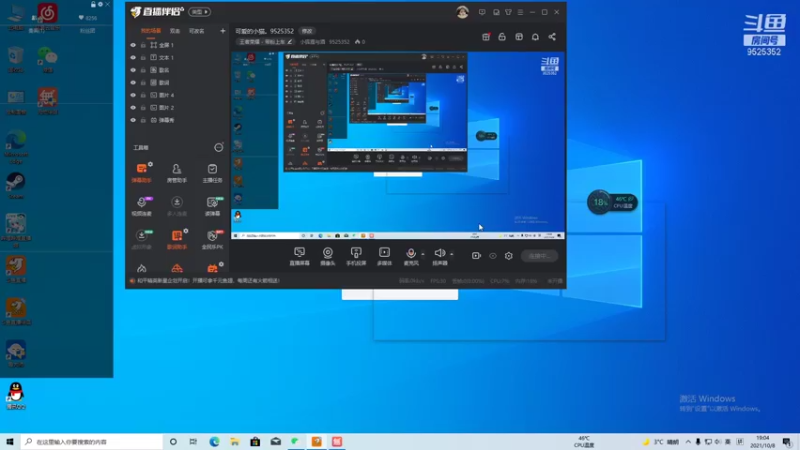Open the 视频连麦 video co-stream tool

click(x=141, y=206)
